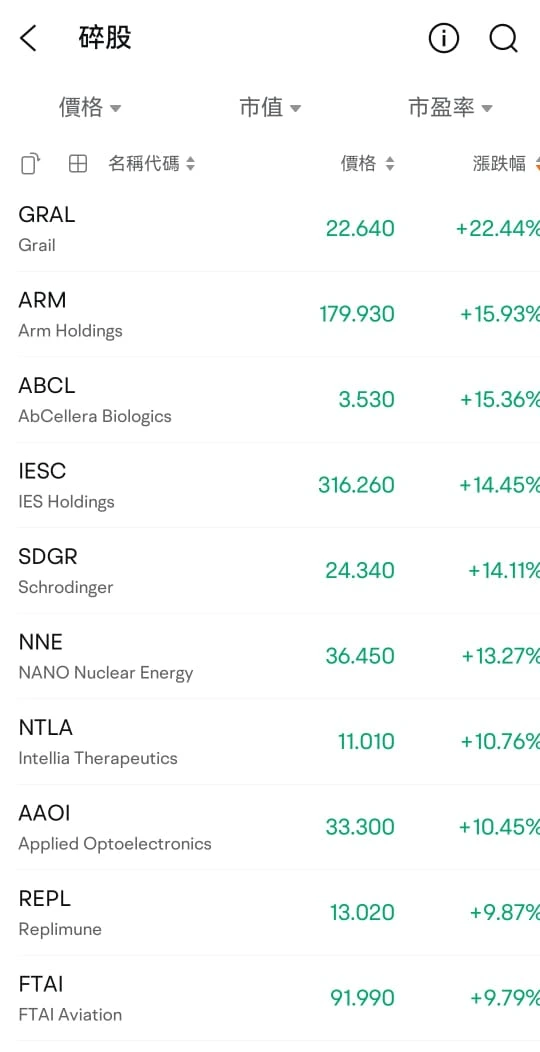Select the ABCL AbCellera Biologics row
Viewport: 540px width, 1052px height.
[x=270, y=400]
